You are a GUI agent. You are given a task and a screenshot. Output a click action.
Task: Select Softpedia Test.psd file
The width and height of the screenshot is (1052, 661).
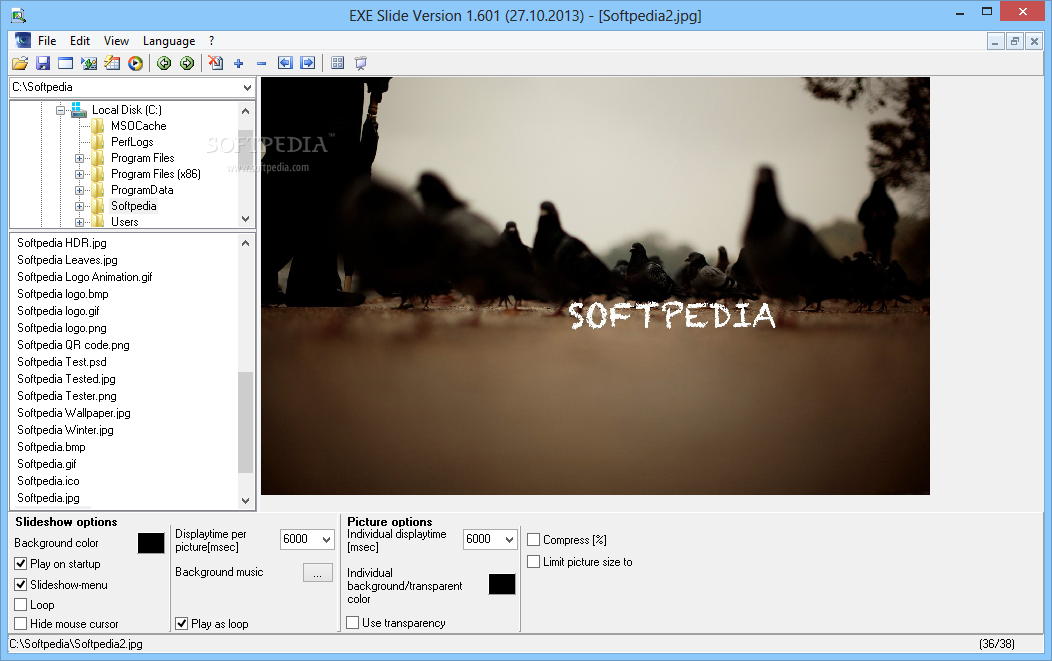click(62, 362)
